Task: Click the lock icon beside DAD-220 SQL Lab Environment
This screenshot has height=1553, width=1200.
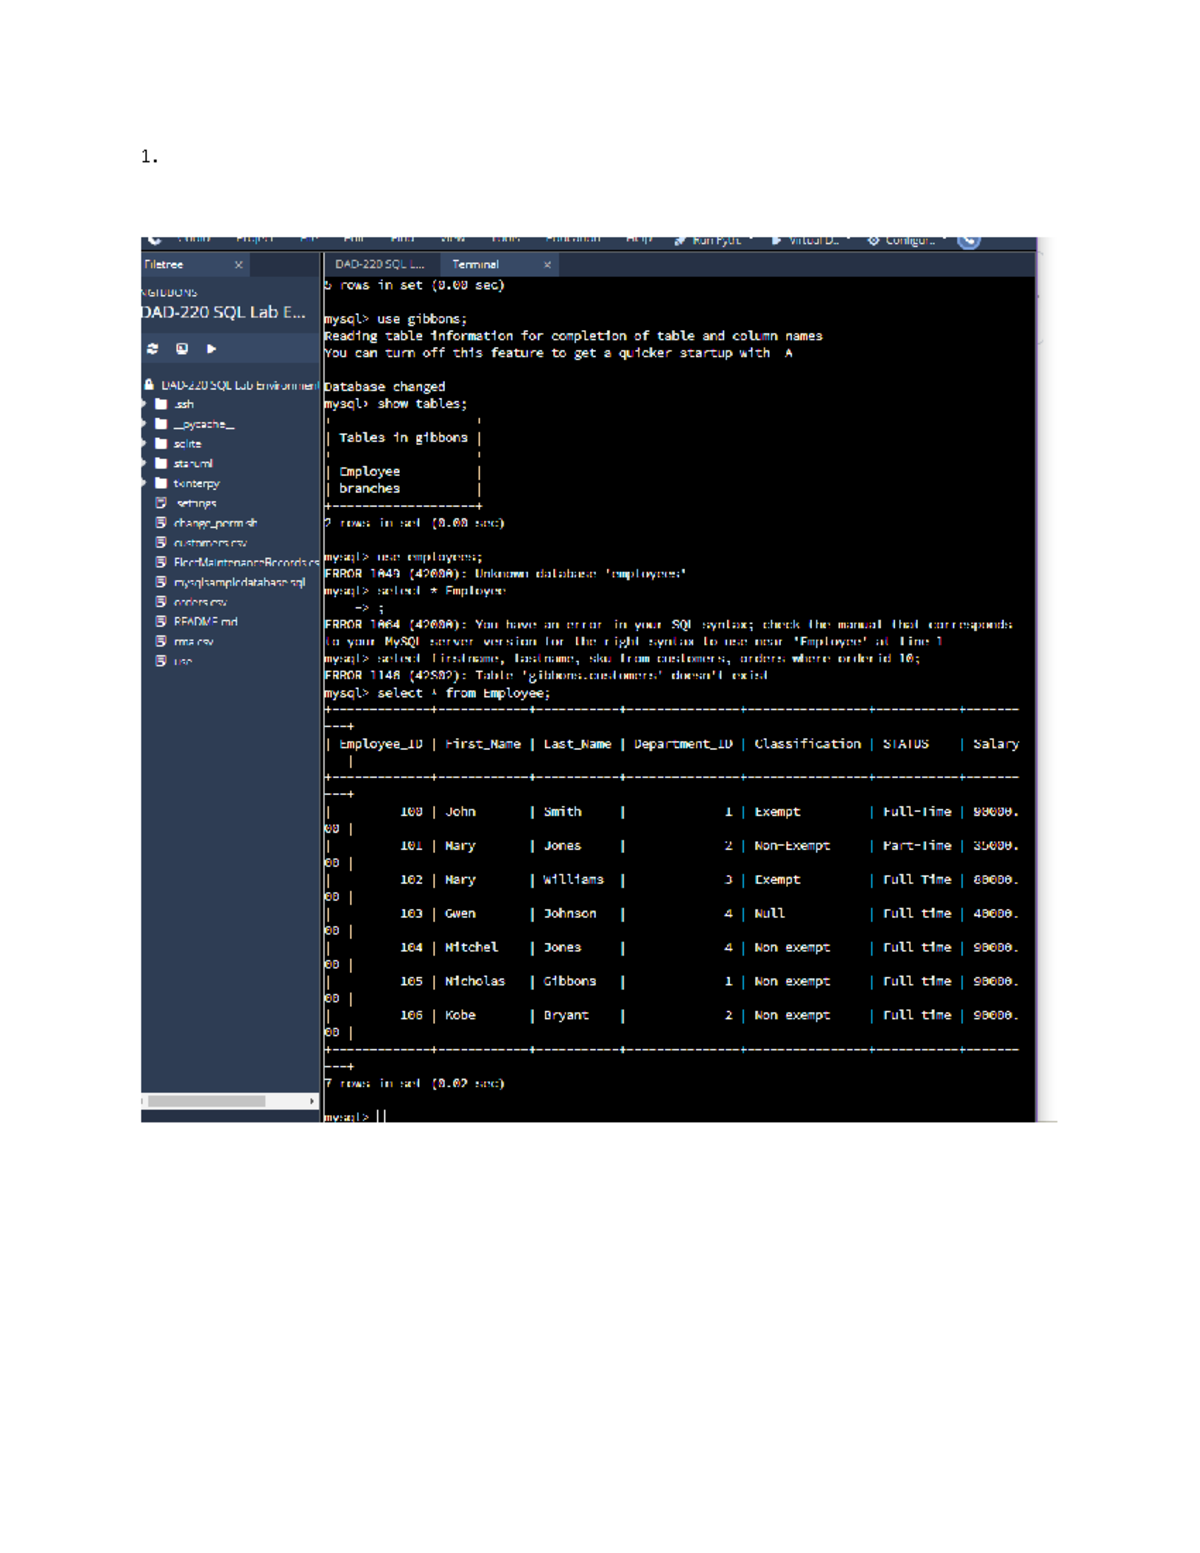Action: pyautogui.click(x=149, y=385)
